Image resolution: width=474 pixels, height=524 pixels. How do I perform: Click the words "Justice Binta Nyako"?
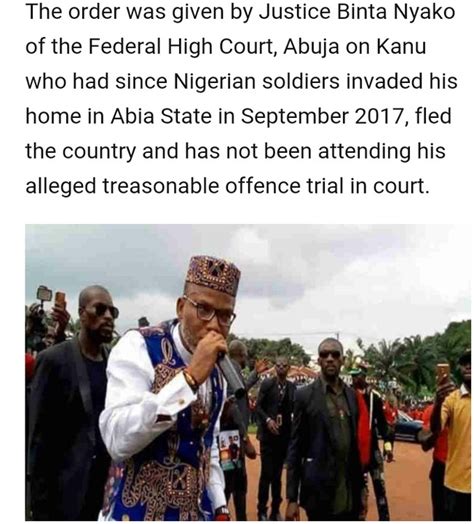click(357, 12)
